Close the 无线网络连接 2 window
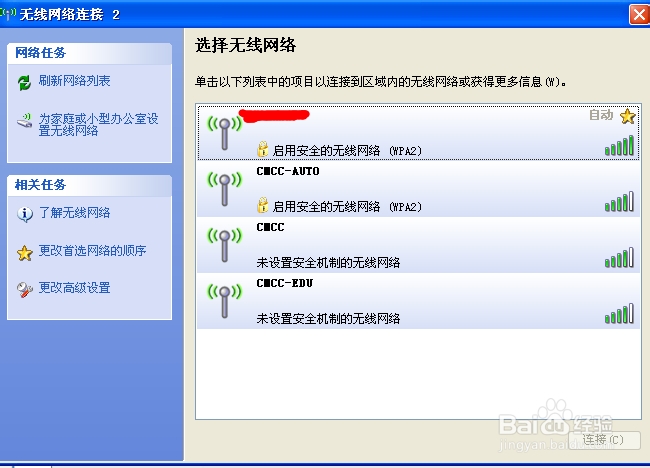This screenshot has width=650, height=468. (639, 15)
